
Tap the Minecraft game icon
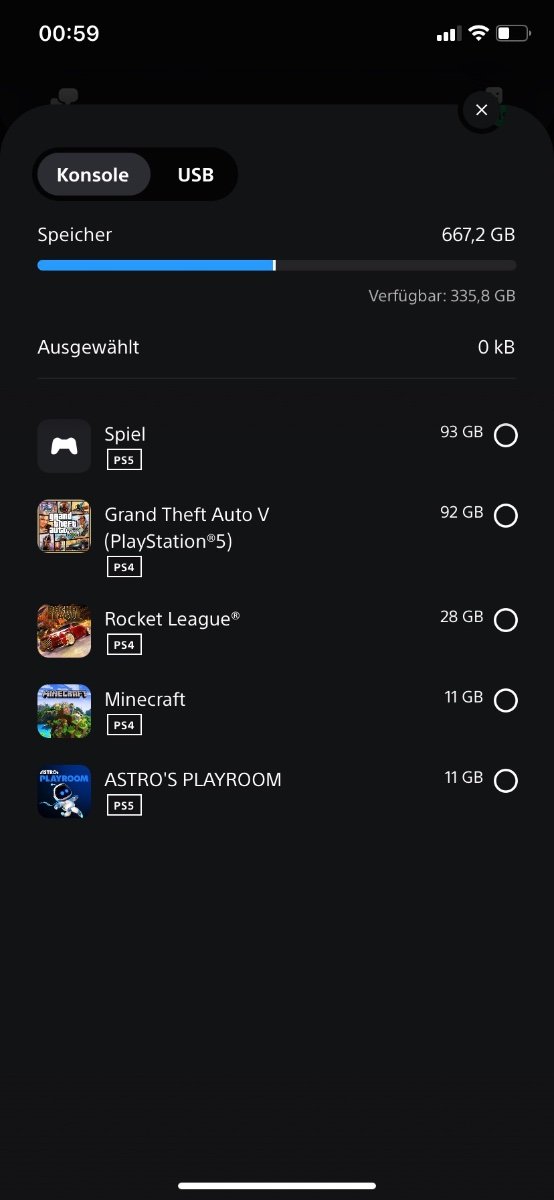pos(64,711)
